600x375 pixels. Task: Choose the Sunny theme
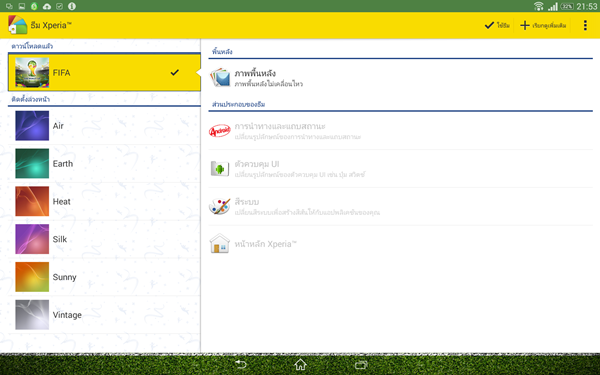[x=104, y=277]
